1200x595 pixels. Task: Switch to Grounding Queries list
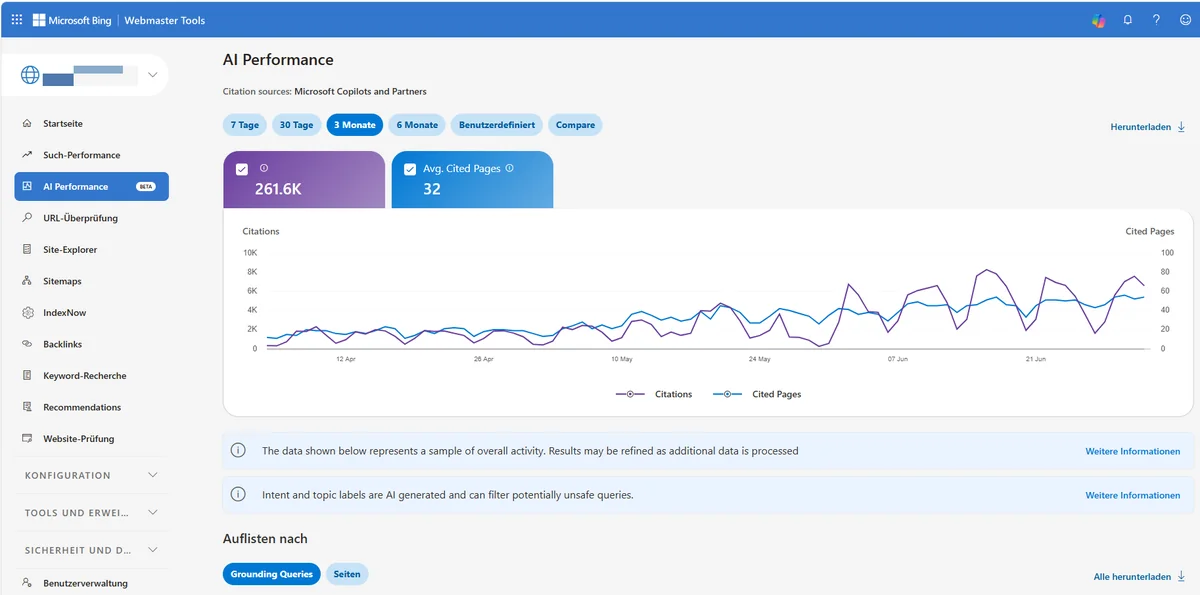[x=272, y=574]
